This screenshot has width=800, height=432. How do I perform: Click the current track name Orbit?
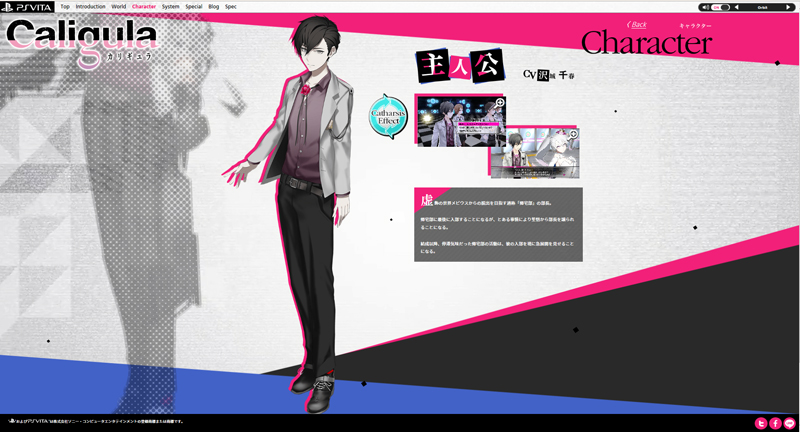[762, 8]
